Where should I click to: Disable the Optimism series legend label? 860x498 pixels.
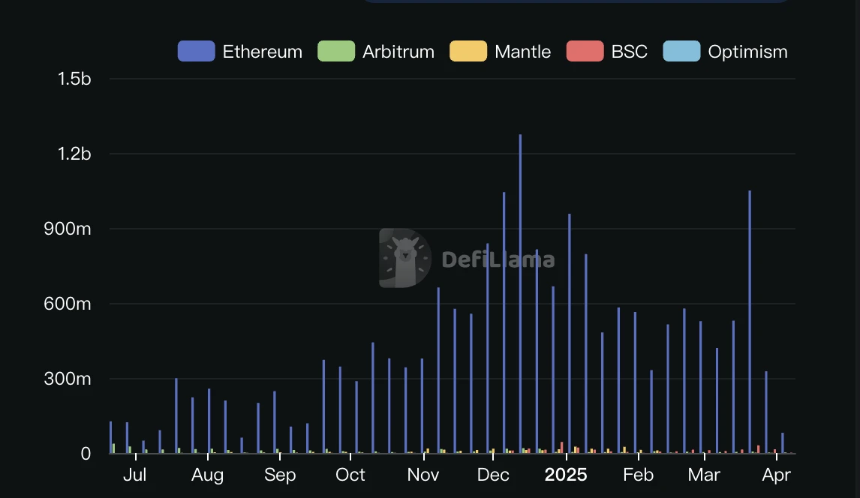[747, 52]
